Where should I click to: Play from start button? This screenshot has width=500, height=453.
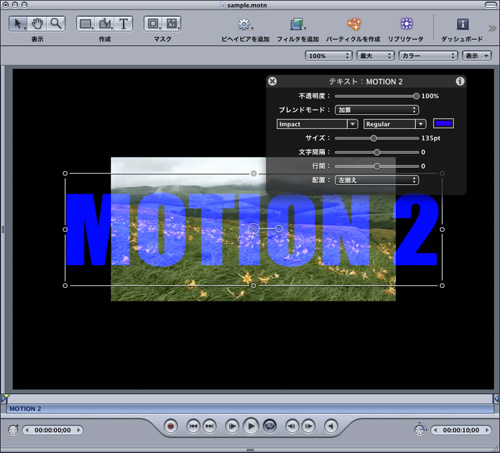(232, 426)
